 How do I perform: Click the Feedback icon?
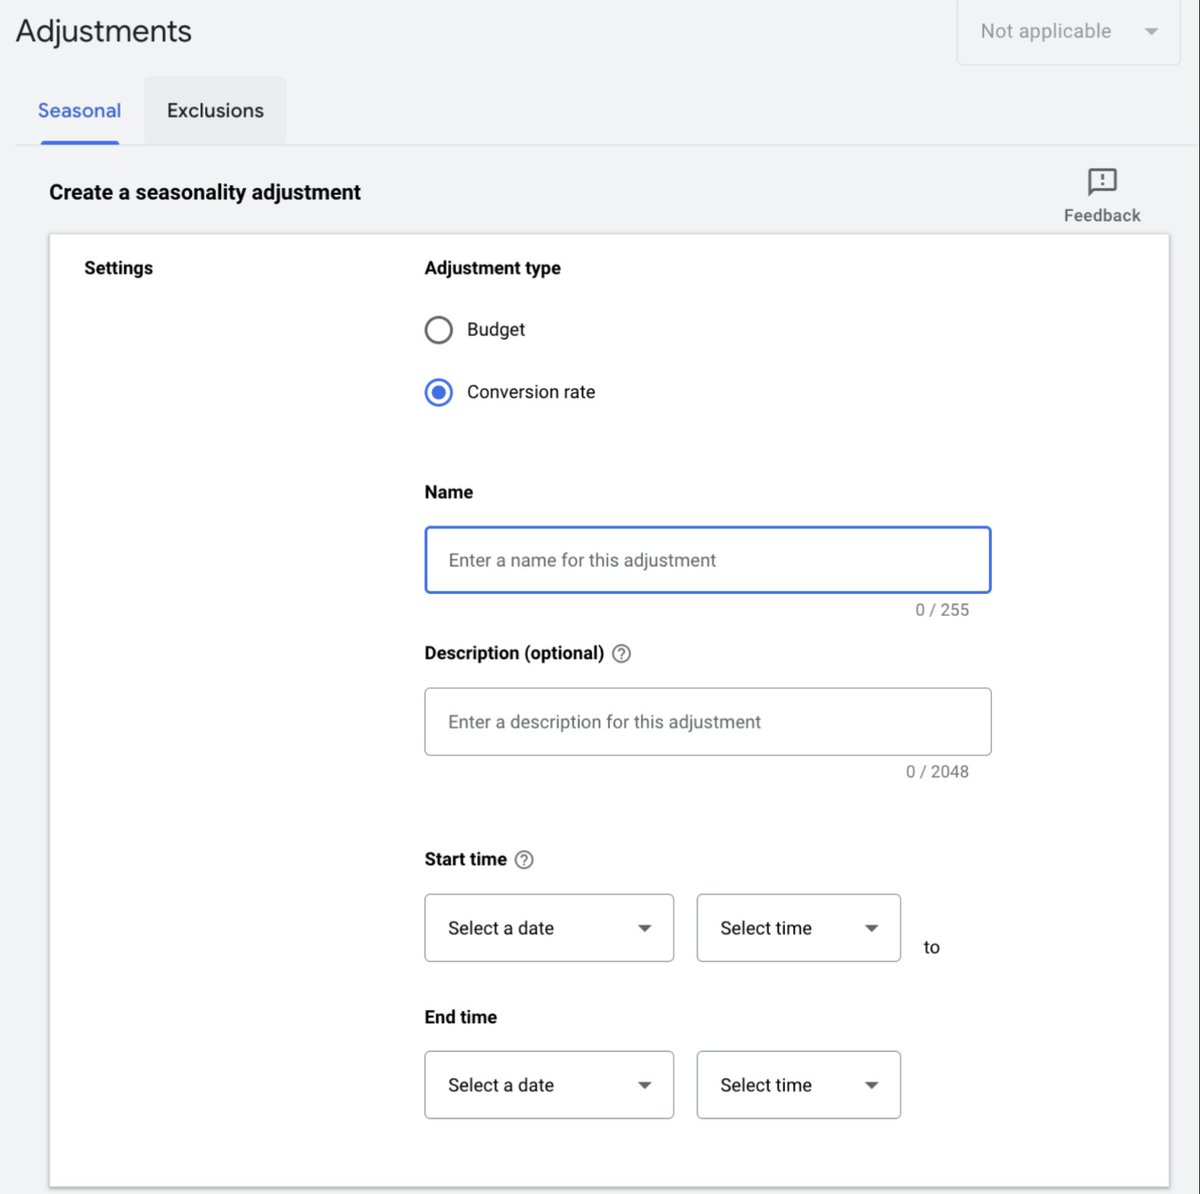click(1101, 183)
